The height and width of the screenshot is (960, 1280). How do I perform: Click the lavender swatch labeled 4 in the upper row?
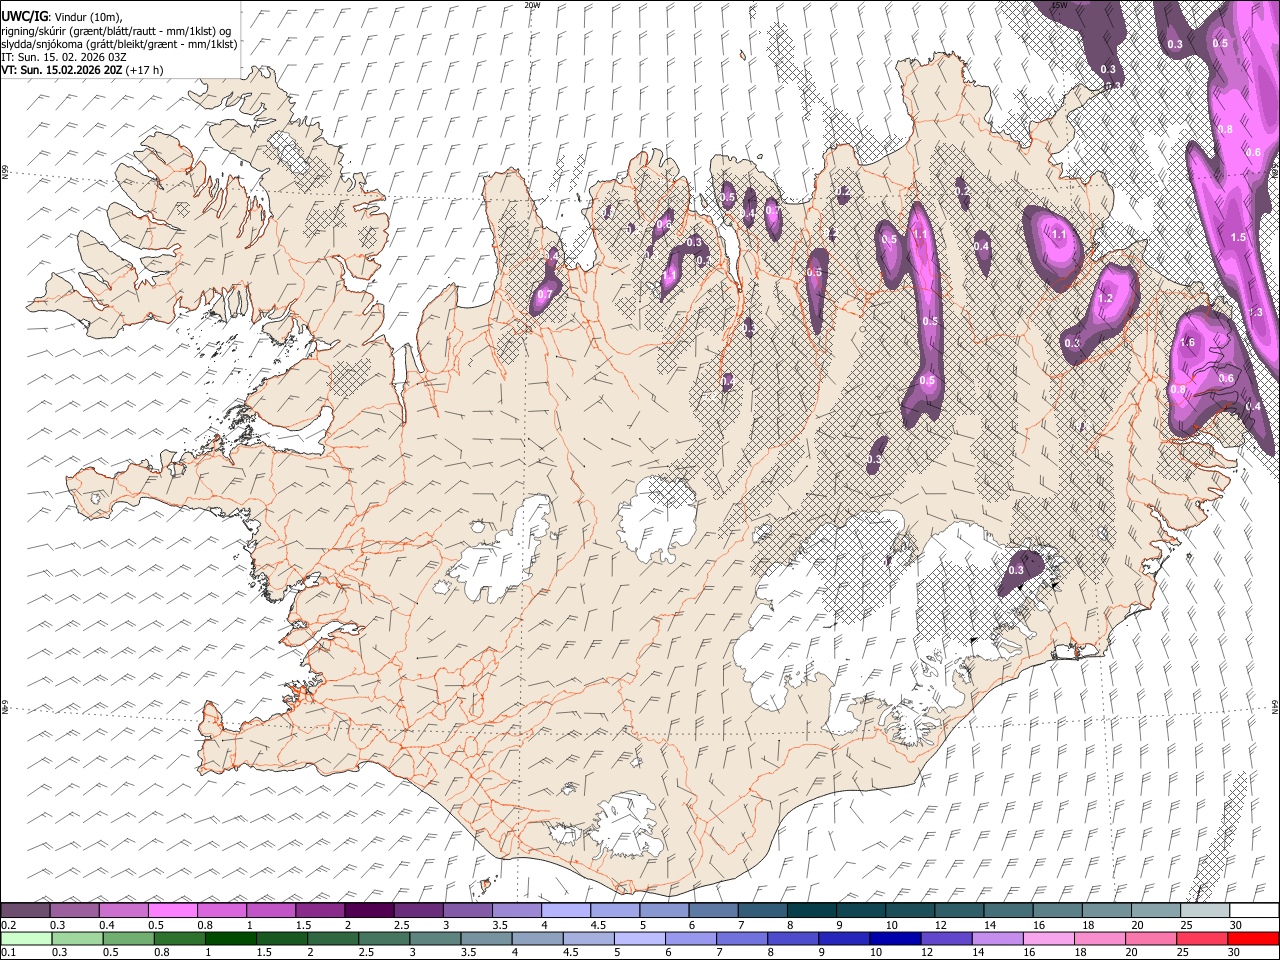pyautogui.click(x=566, y=910)
